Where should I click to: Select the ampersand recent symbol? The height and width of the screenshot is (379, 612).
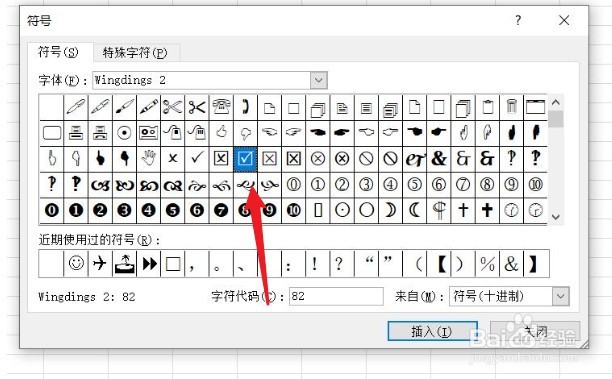(511, 263)
